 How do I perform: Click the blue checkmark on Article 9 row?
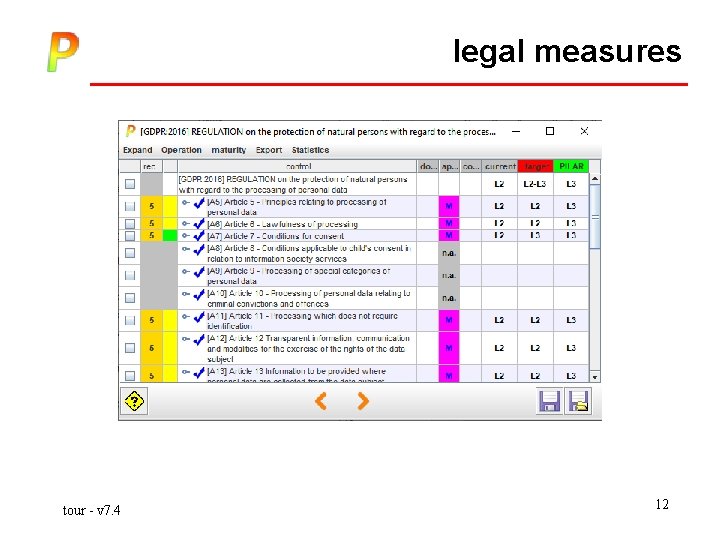point(199,272)
